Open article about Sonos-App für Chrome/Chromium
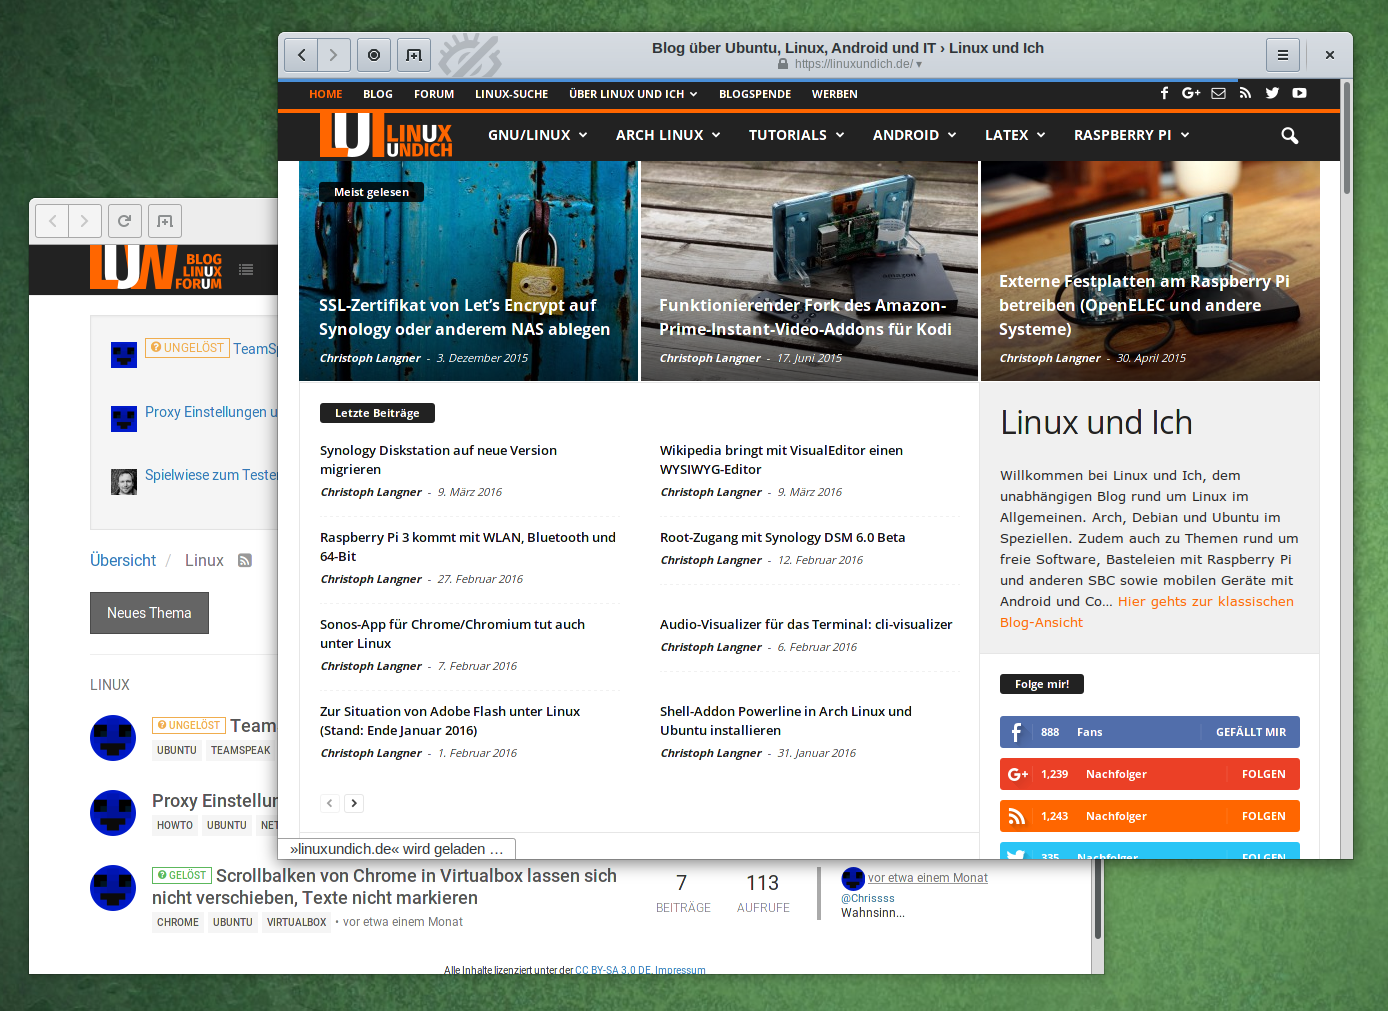This screenshot has height=1011, width=1388. point(452,634)
